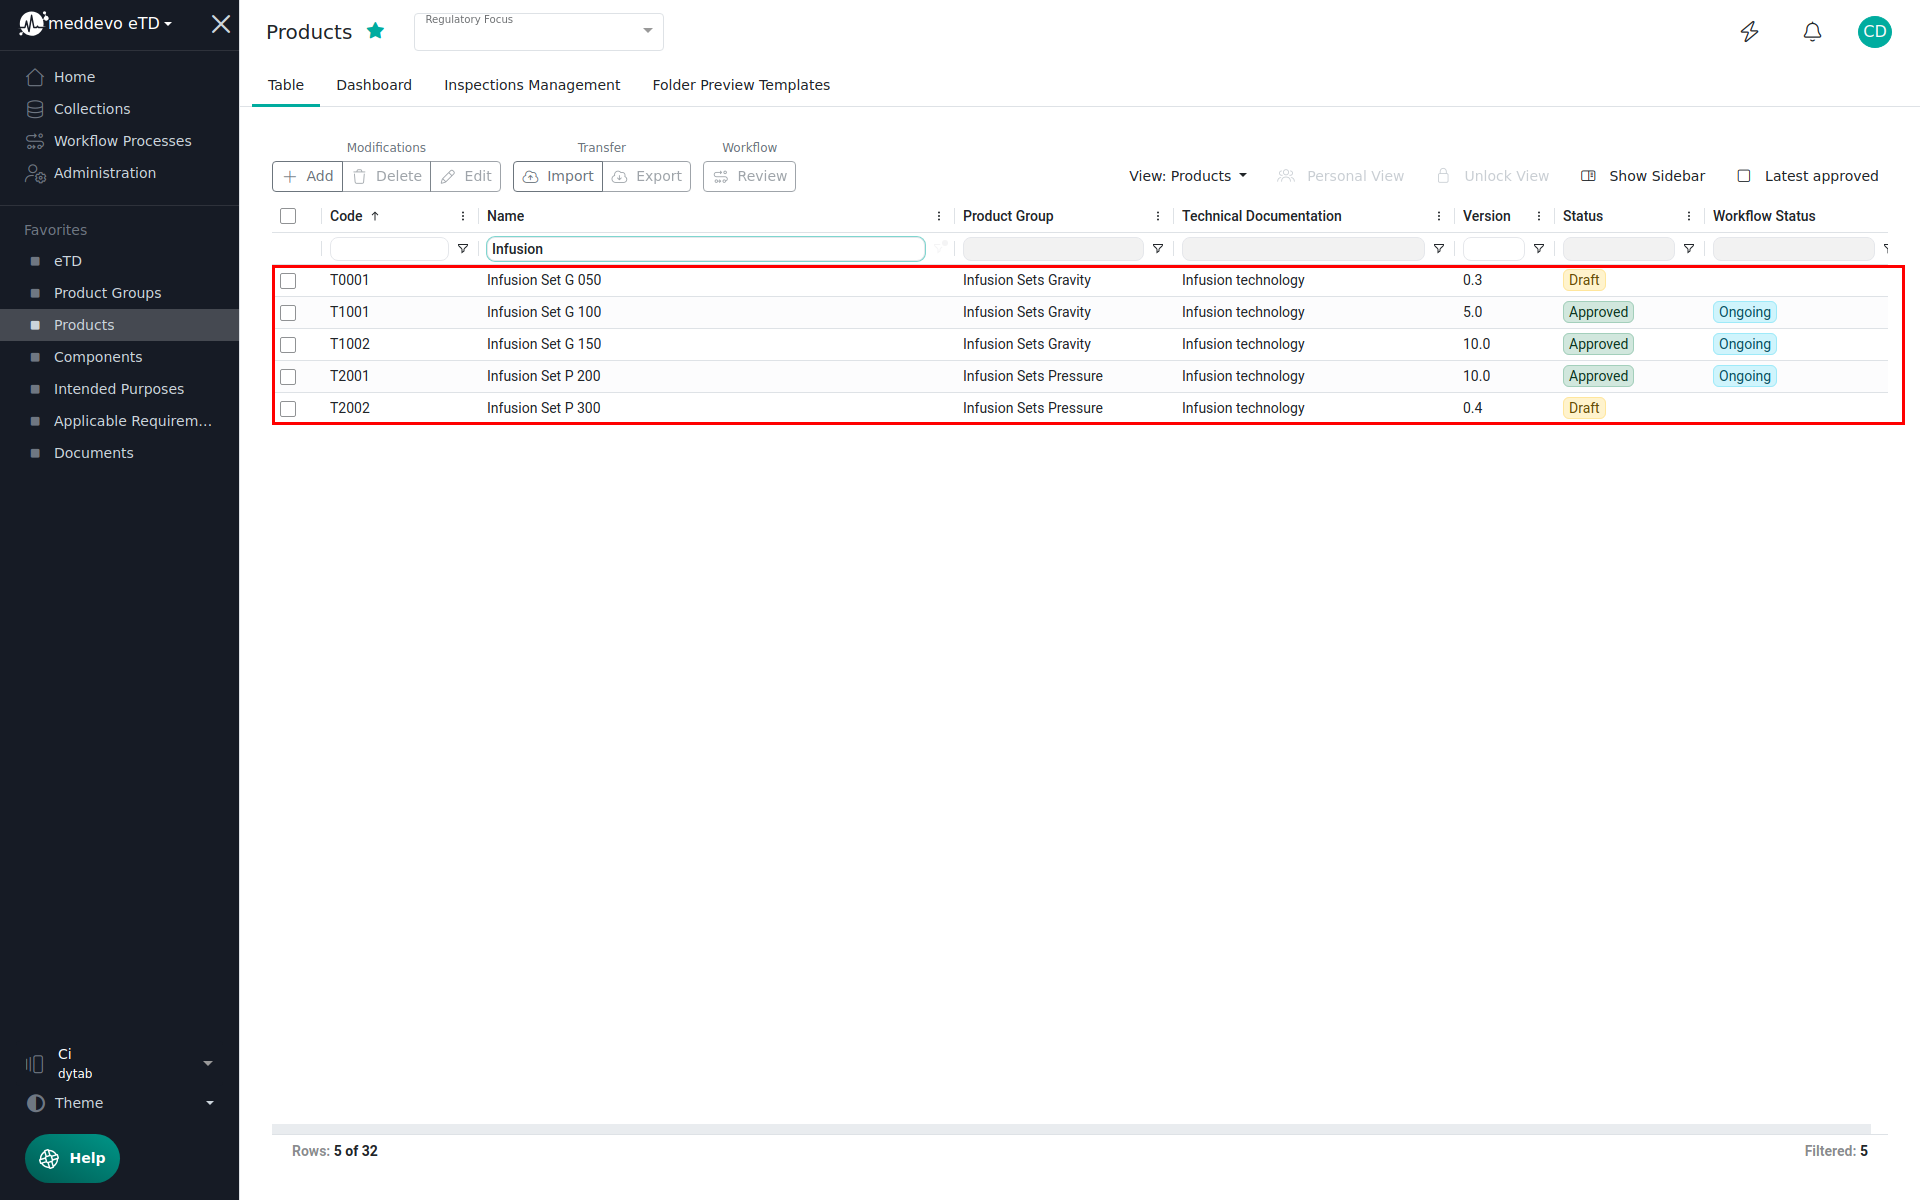
Task: Click the Code column filter funnel icon
Action: (x=463, y=249)
